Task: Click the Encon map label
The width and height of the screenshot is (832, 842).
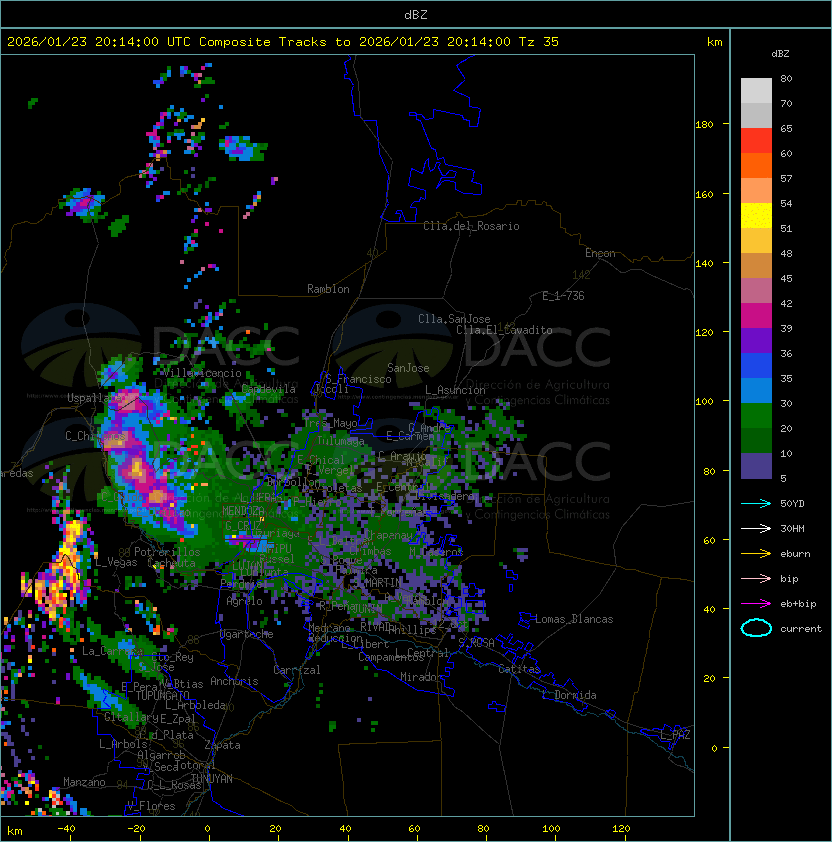Action: tap(600, 253)
